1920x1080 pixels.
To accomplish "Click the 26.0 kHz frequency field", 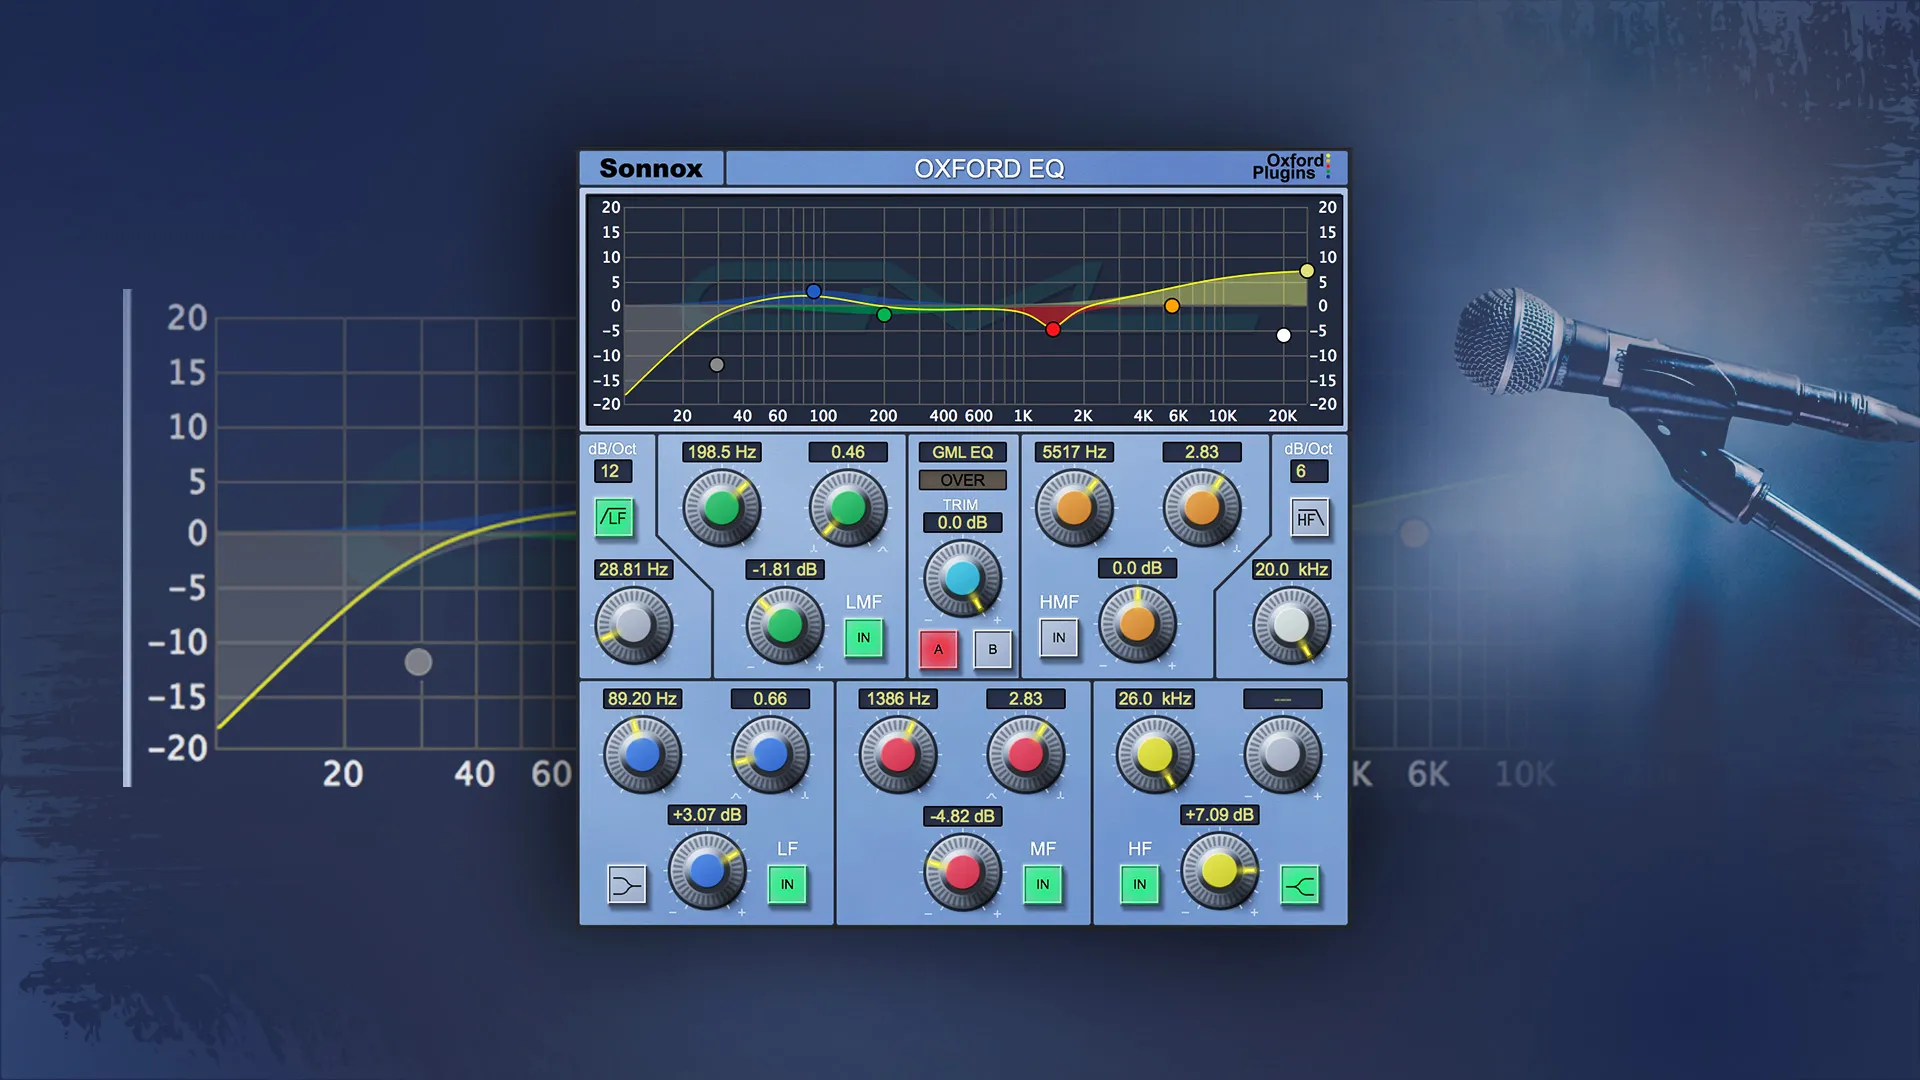I will point(1155,700).
